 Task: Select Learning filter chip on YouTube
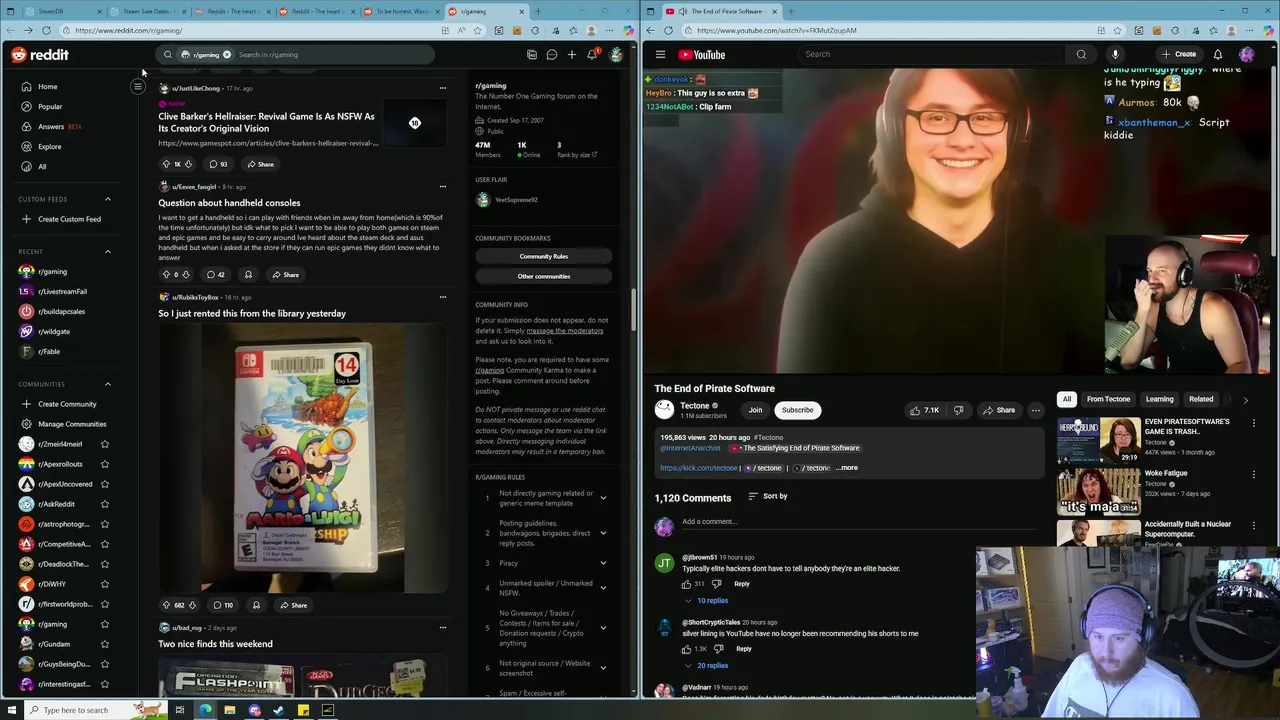click(x=1159, y=399)
